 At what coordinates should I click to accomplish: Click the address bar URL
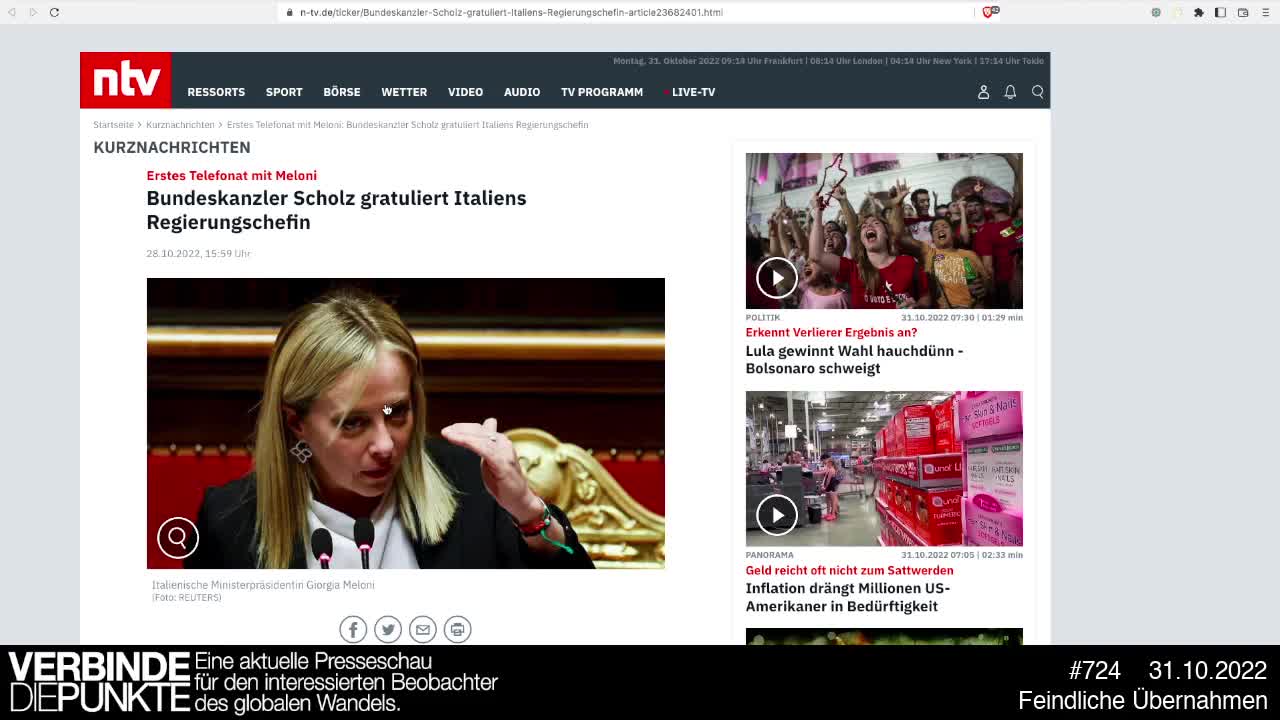tap(511, 12)
